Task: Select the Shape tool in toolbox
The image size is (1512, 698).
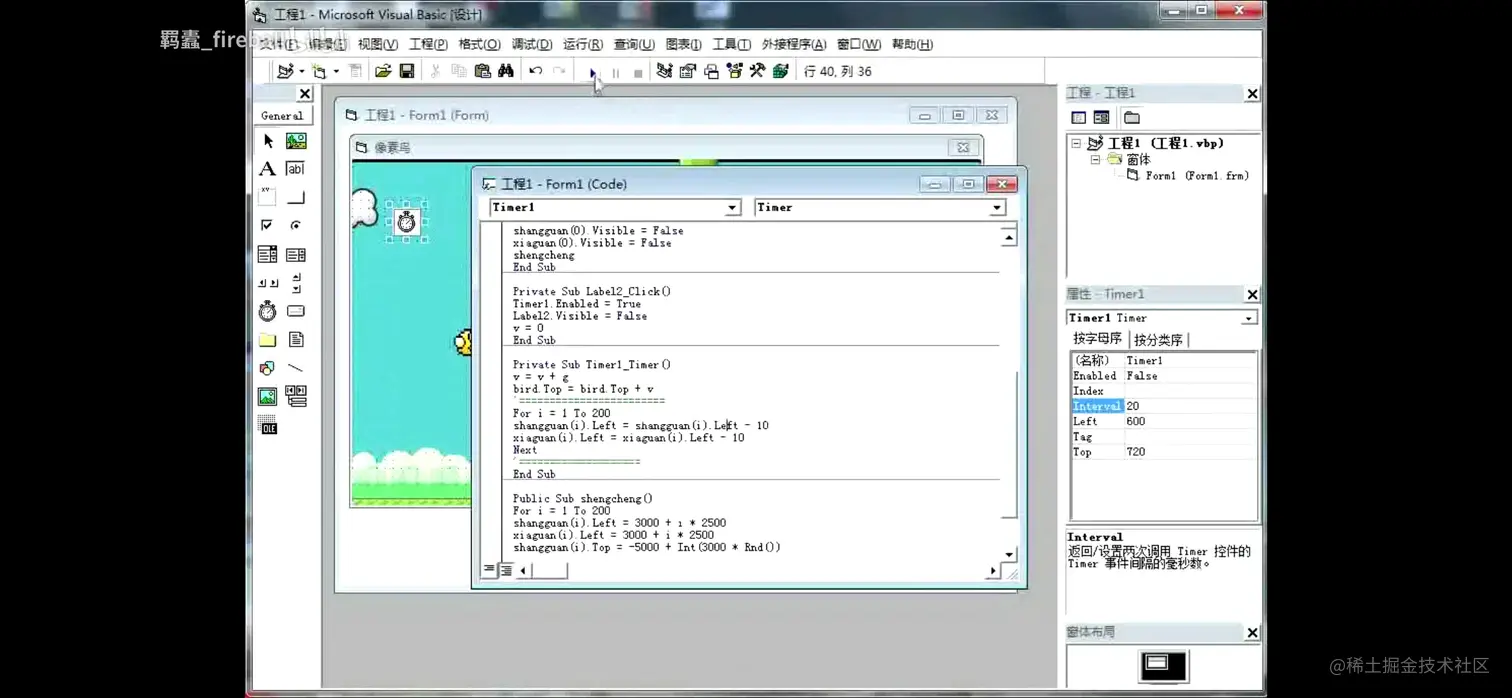Action: [268, 368]
